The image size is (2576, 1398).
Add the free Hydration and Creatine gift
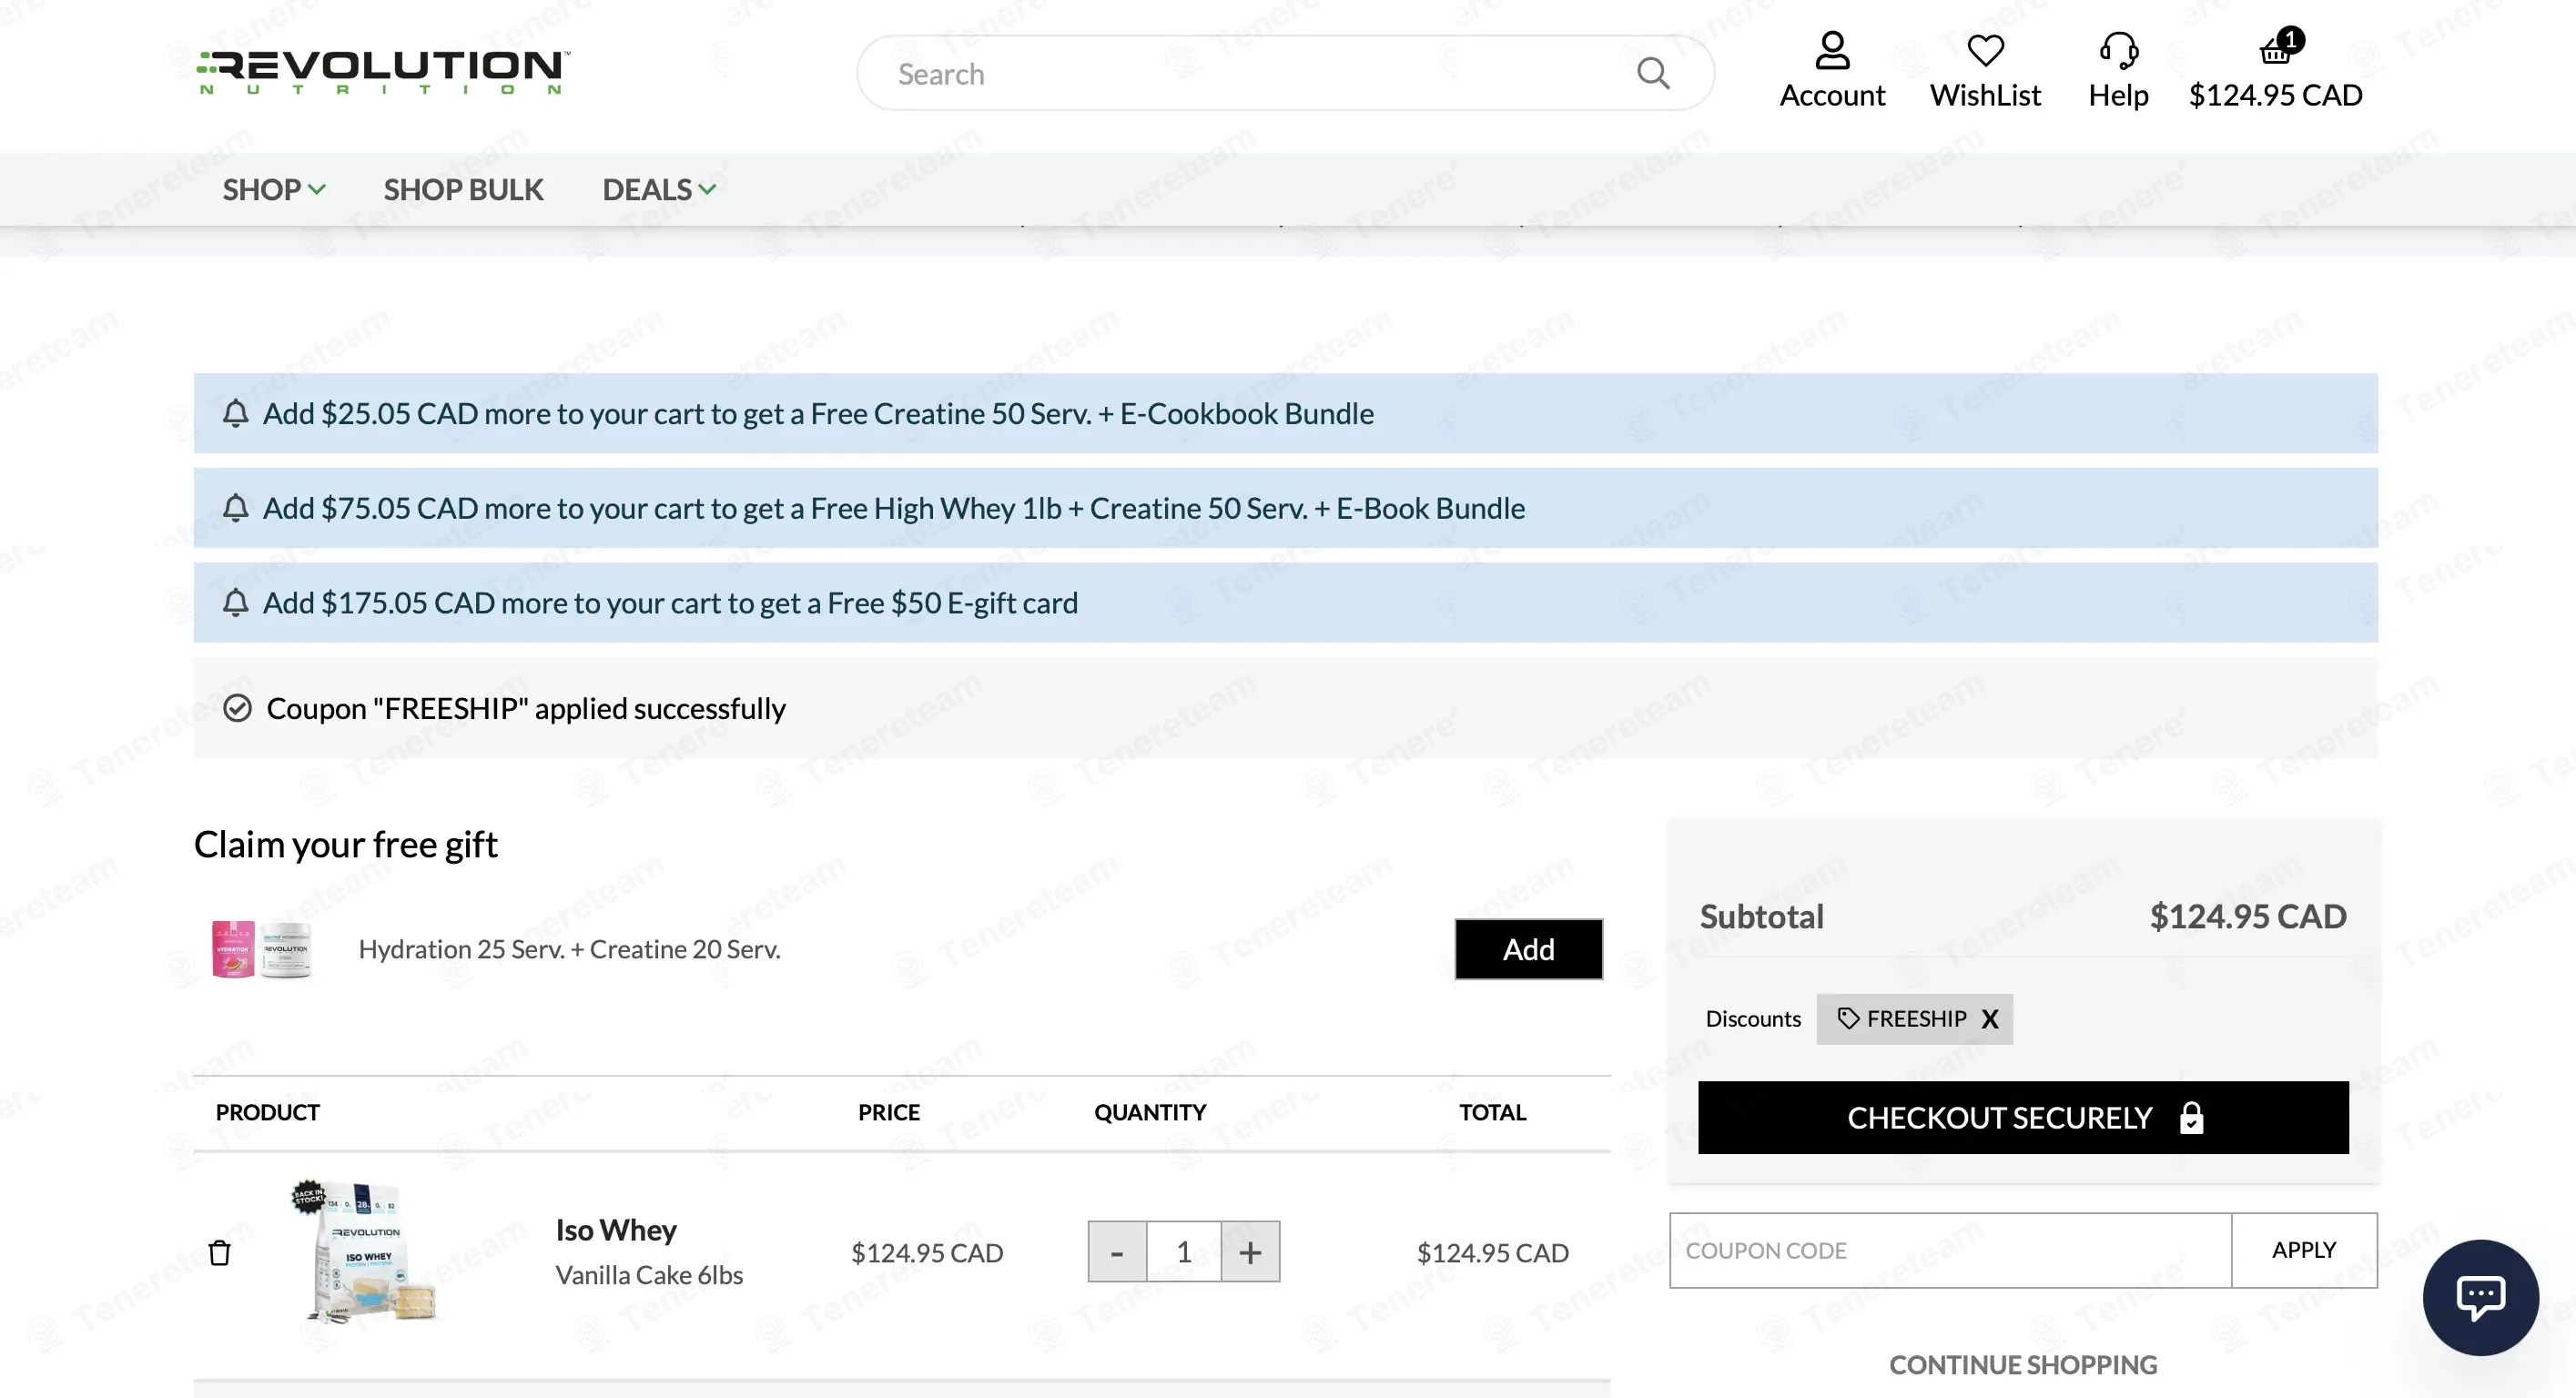click(1528, 948)
